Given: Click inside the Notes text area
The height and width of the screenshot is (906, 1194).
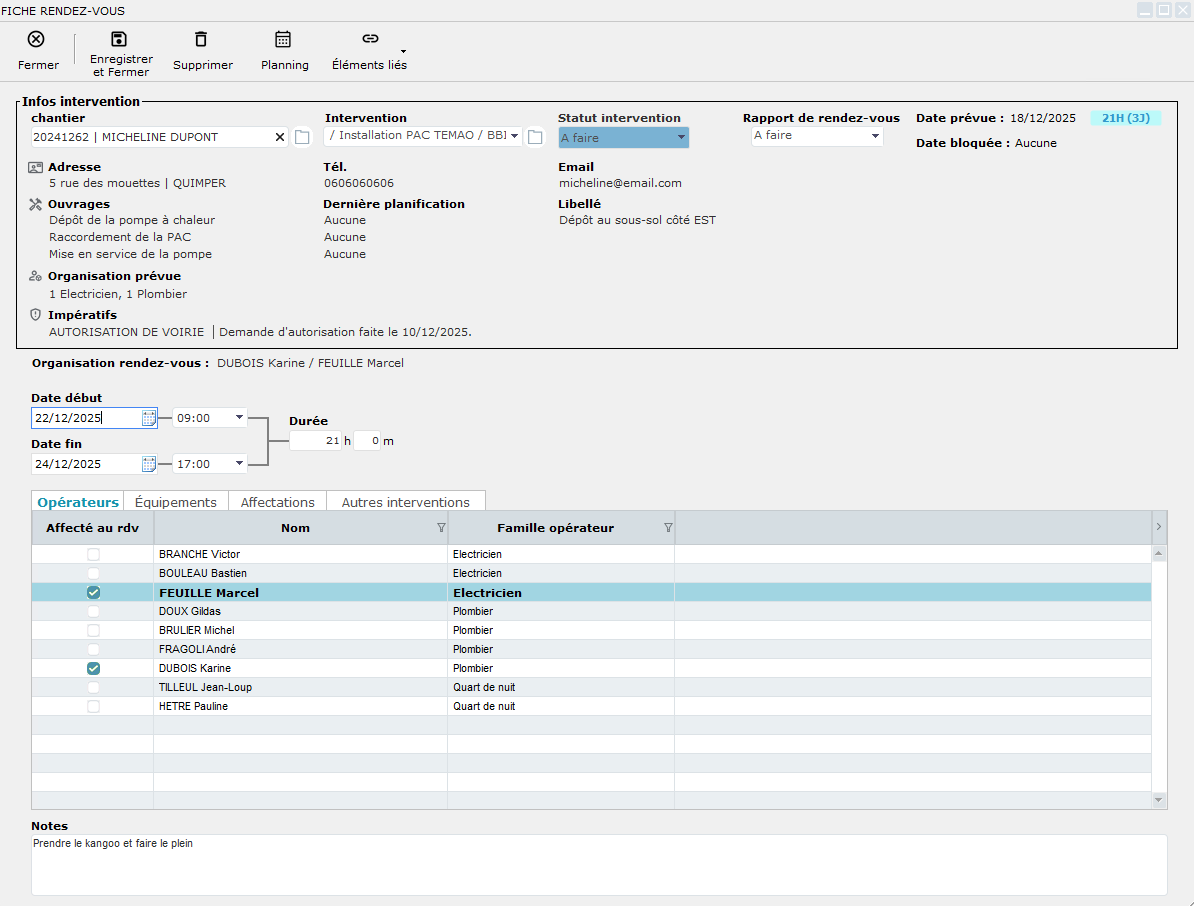Looking at the screenshot, I should click(598, 865).
